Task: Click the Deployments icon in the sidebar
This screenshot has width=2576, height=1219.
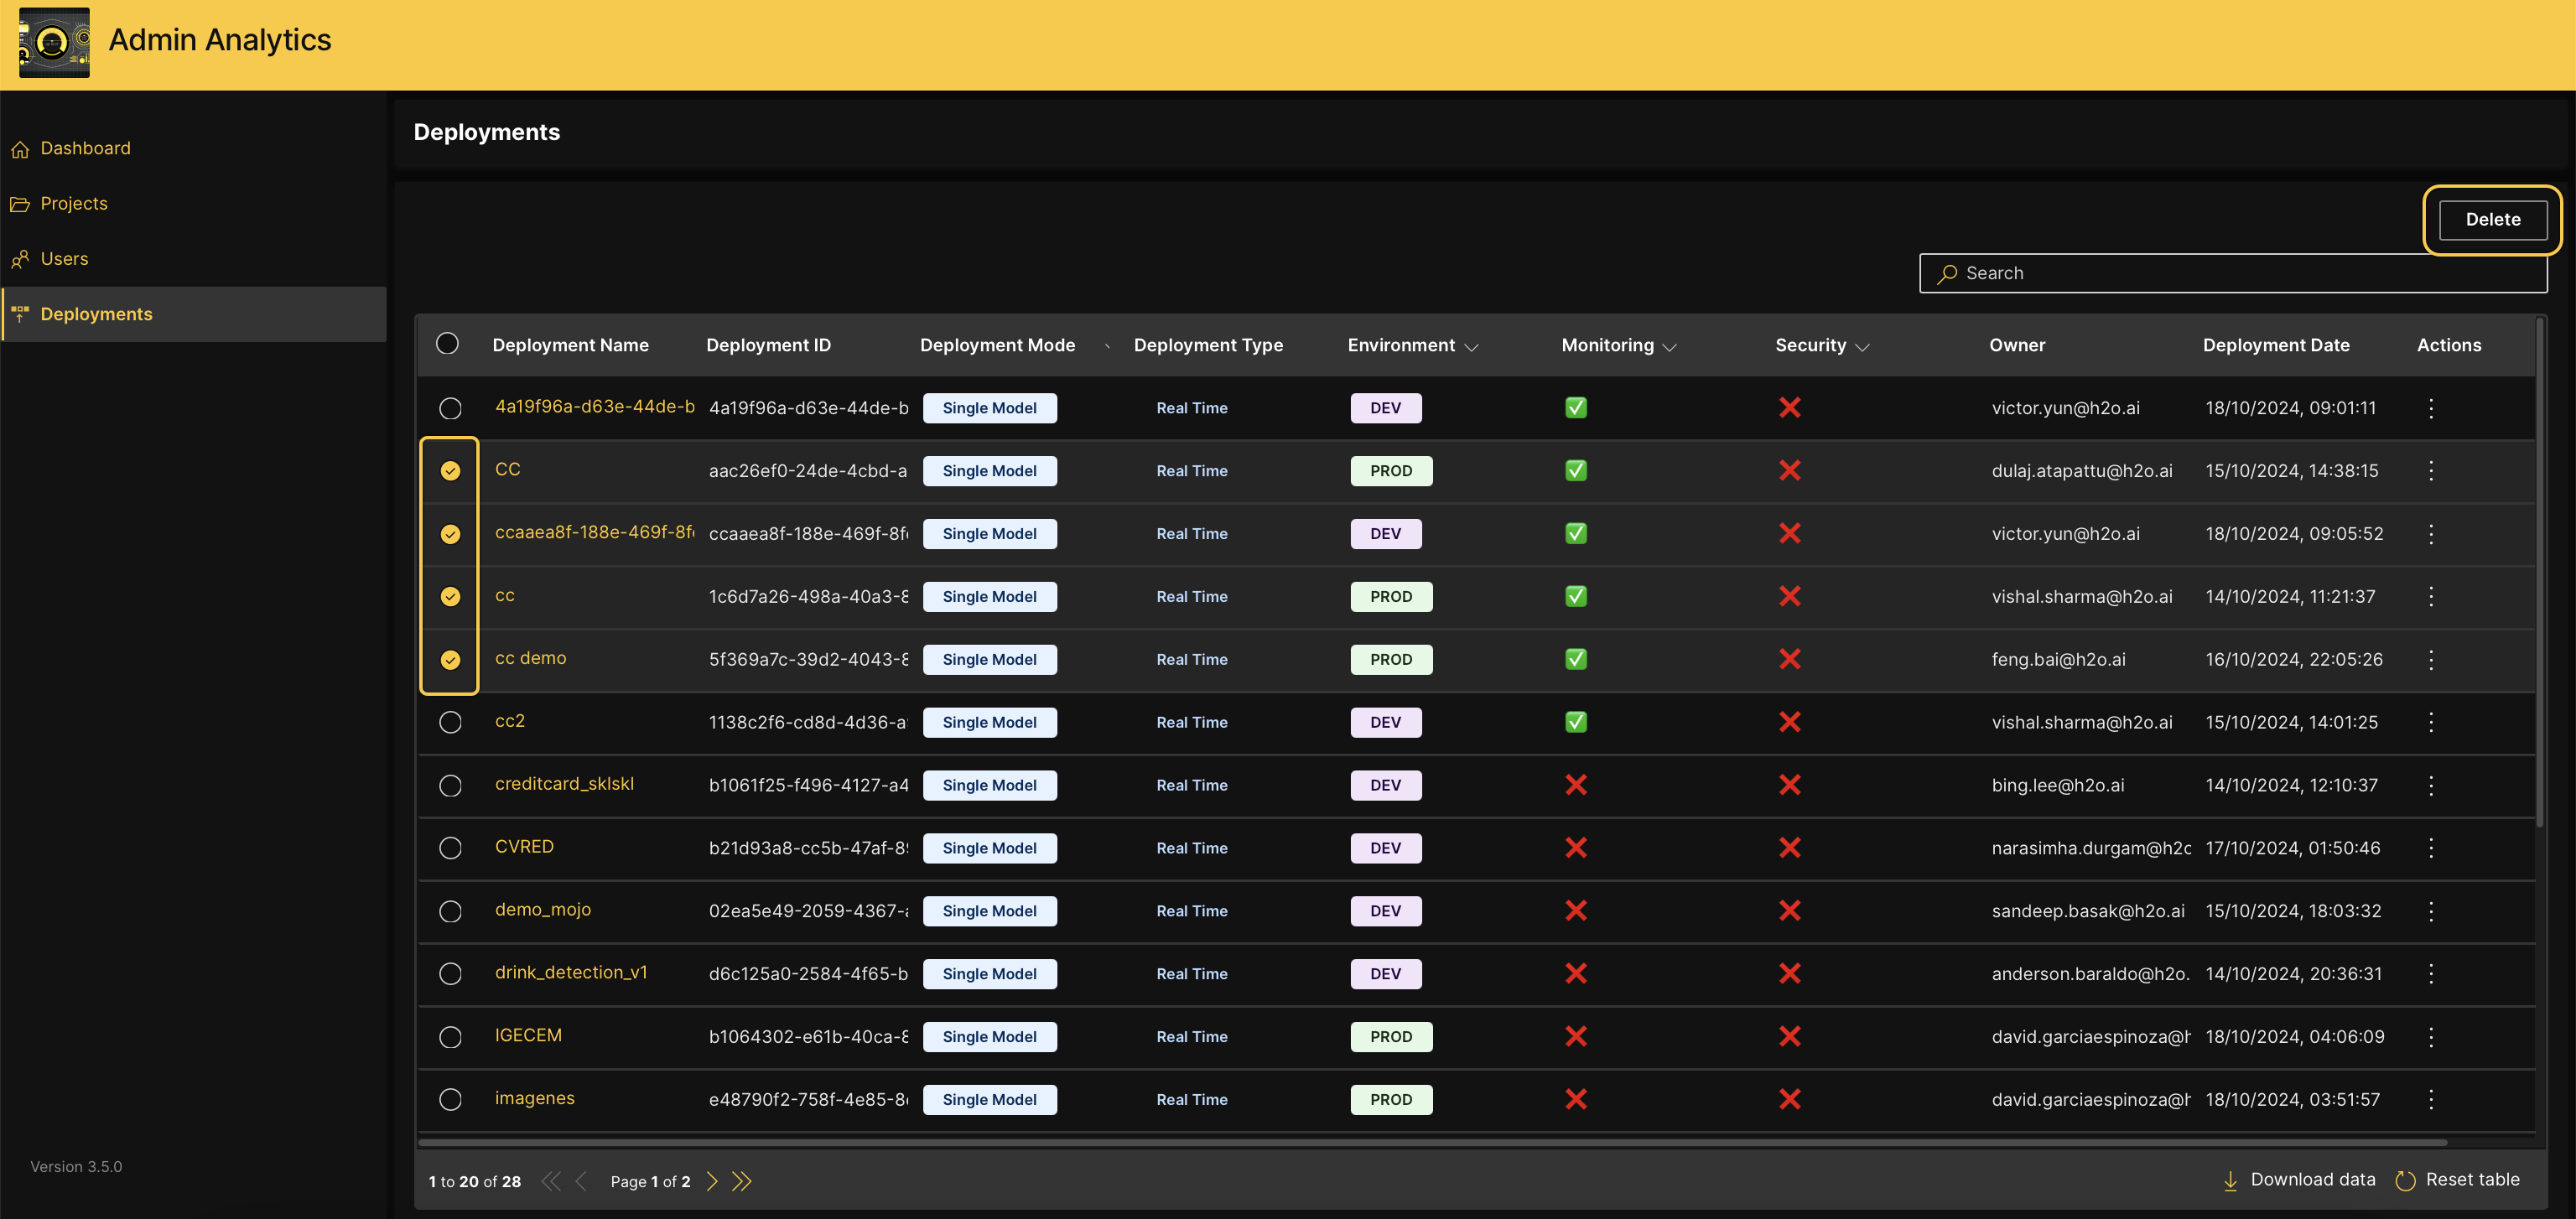Action: (19, 314)
